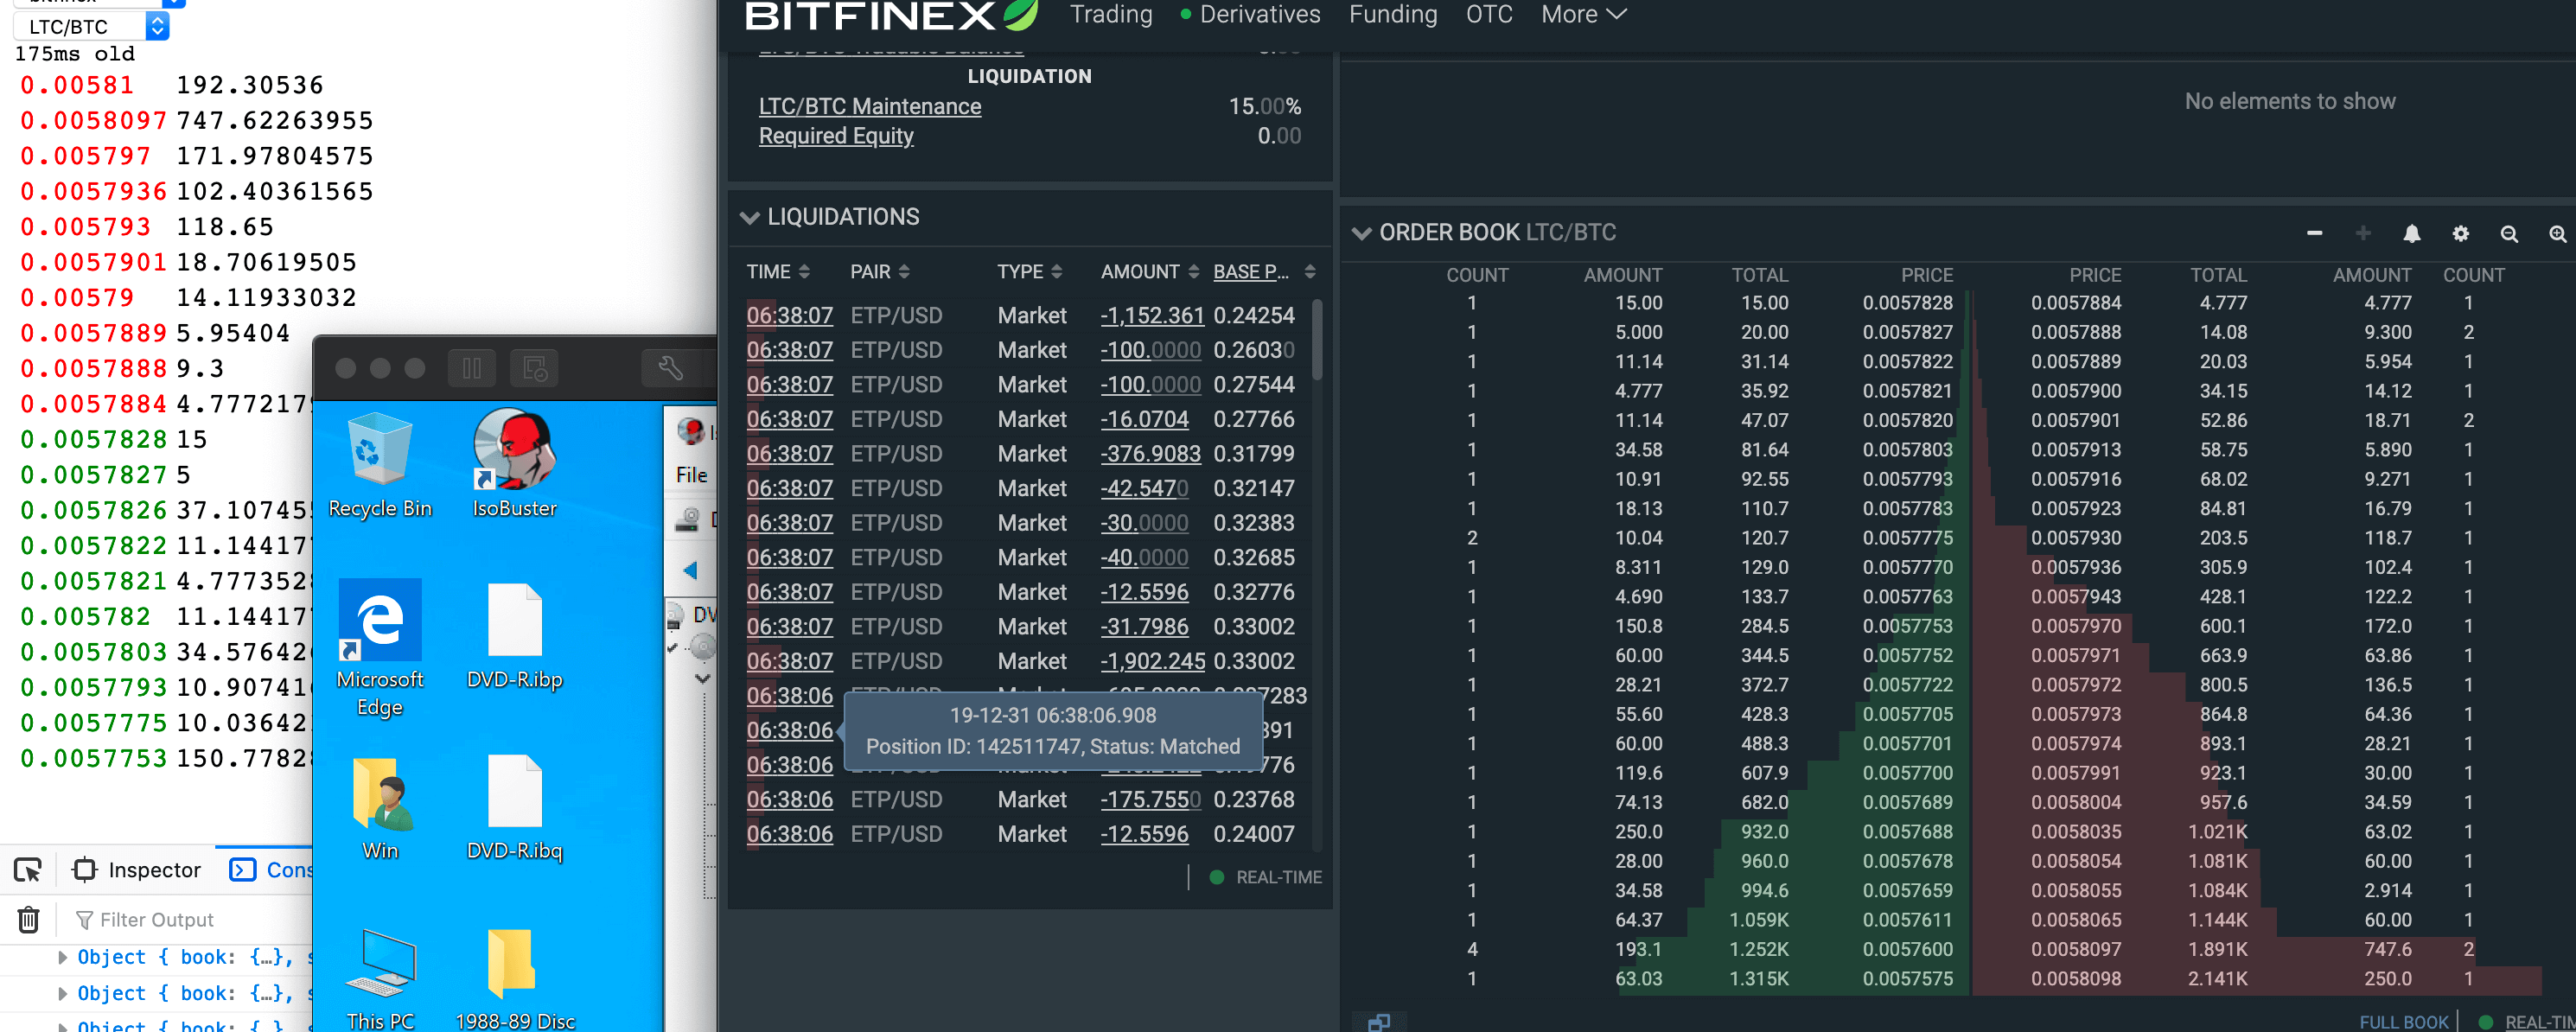This screenshot has height=1032, width=2576.
Task: Click the IsoBuster back arrow
Action: (690, 570)
